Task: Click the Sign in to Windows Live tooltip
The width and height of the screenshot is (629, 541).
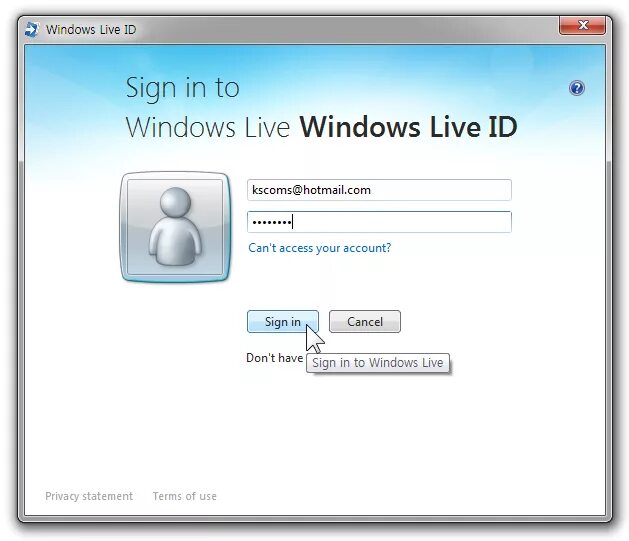Action: coord(377,363)
